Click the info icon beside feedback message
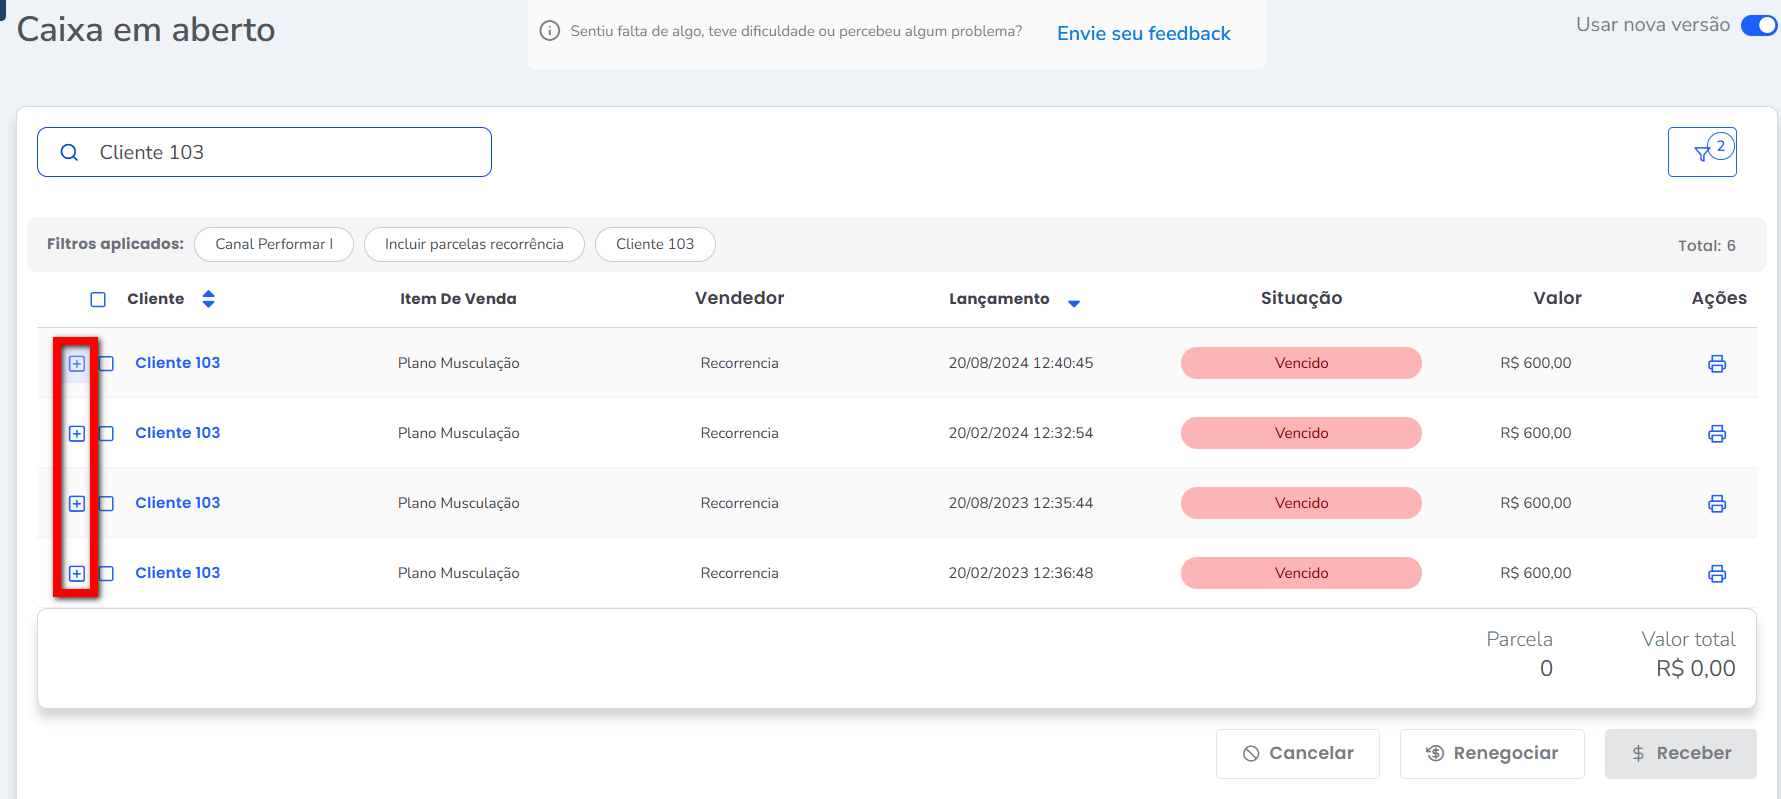Image resolution: width=1781 pixels, height=799 pixels. tap(549, 31)
